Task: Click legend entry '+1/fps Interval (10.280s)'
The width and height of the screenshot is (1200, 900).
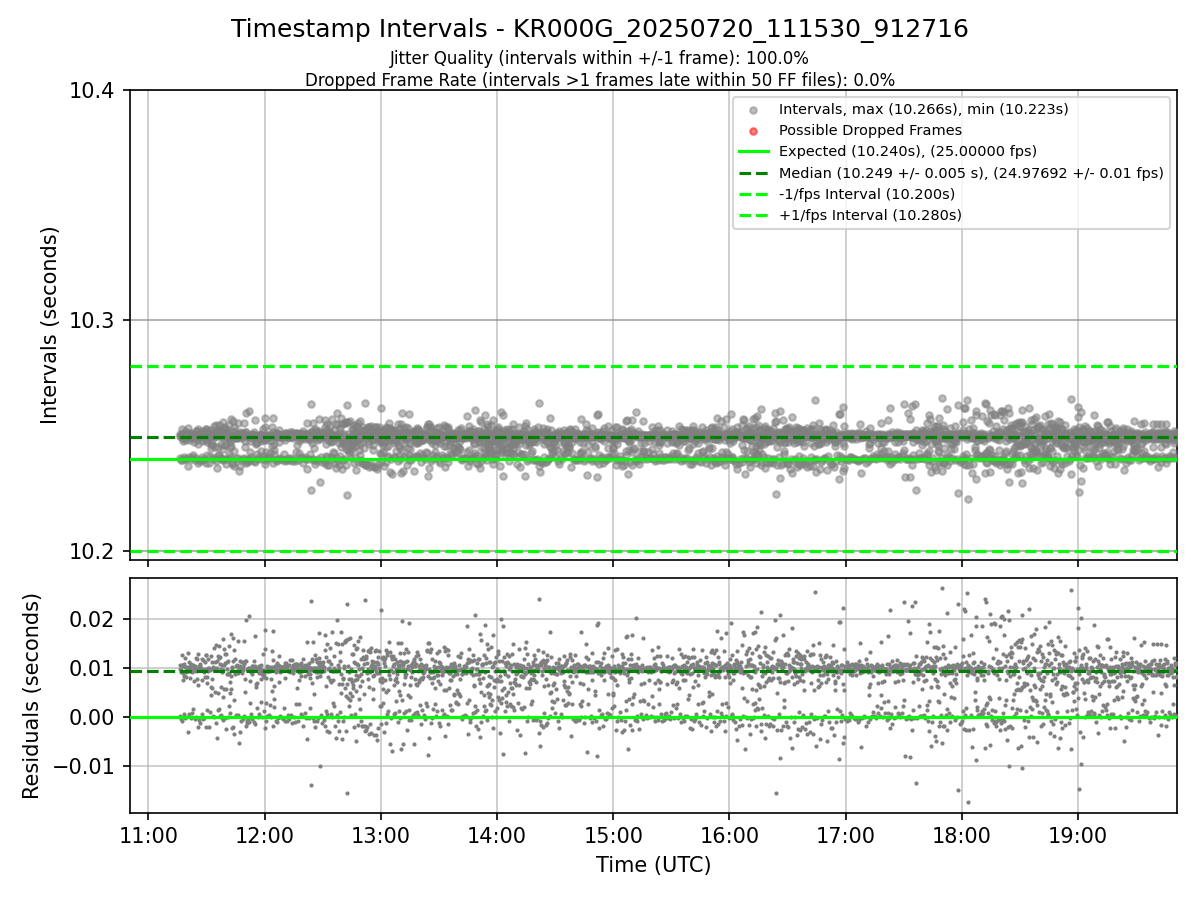Action: (x=870, y=215)
